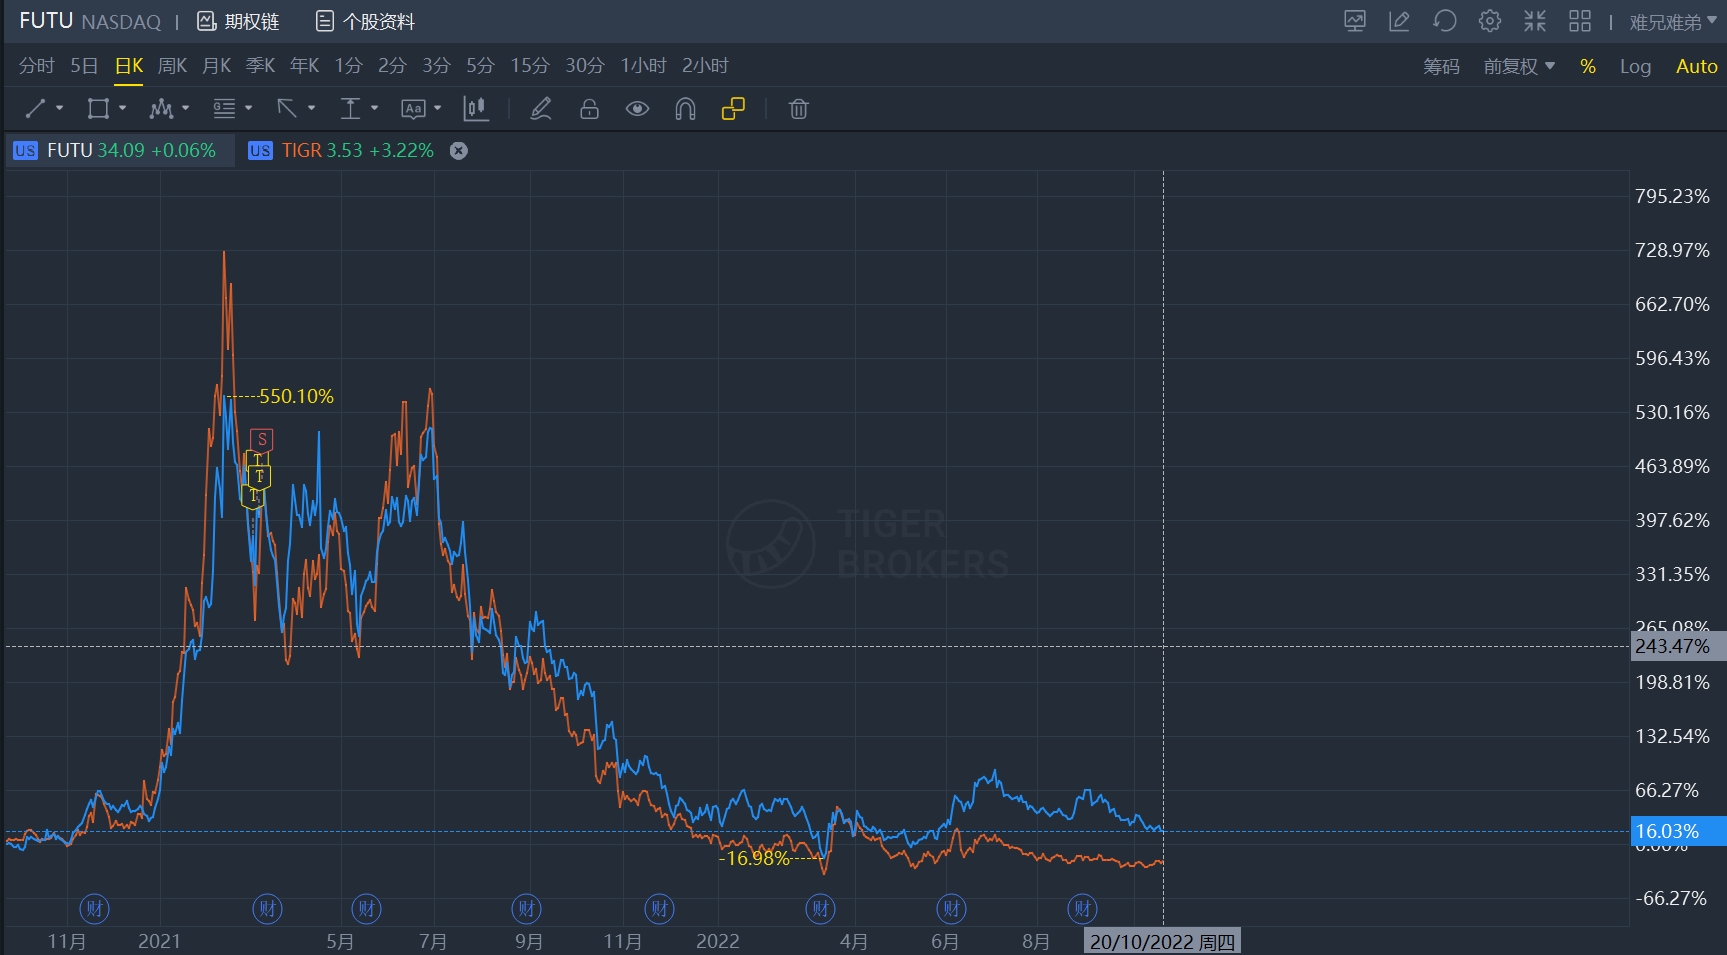
Task: Toggle 筹码 chip distribution
Action: [x=1441, y=66]
